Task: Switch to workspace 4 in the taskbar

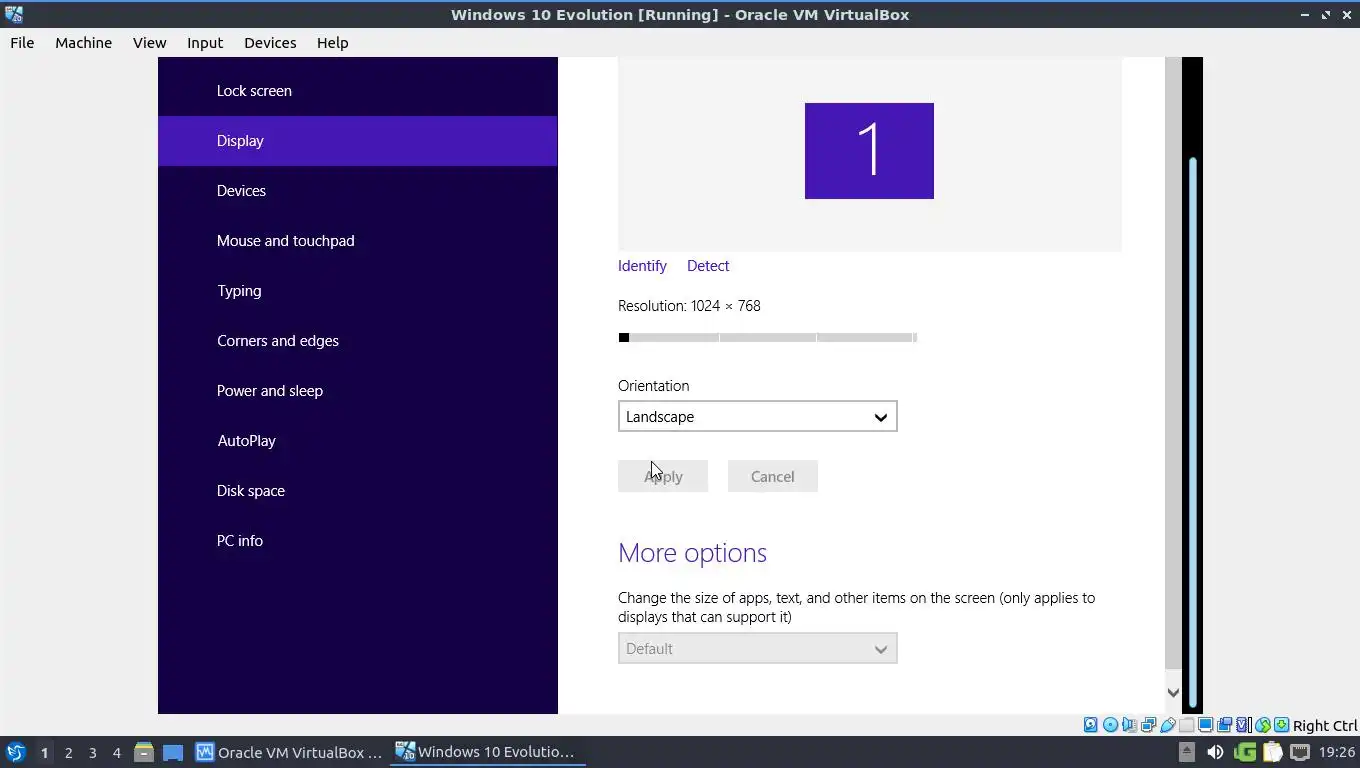Action: coord(116,752)
